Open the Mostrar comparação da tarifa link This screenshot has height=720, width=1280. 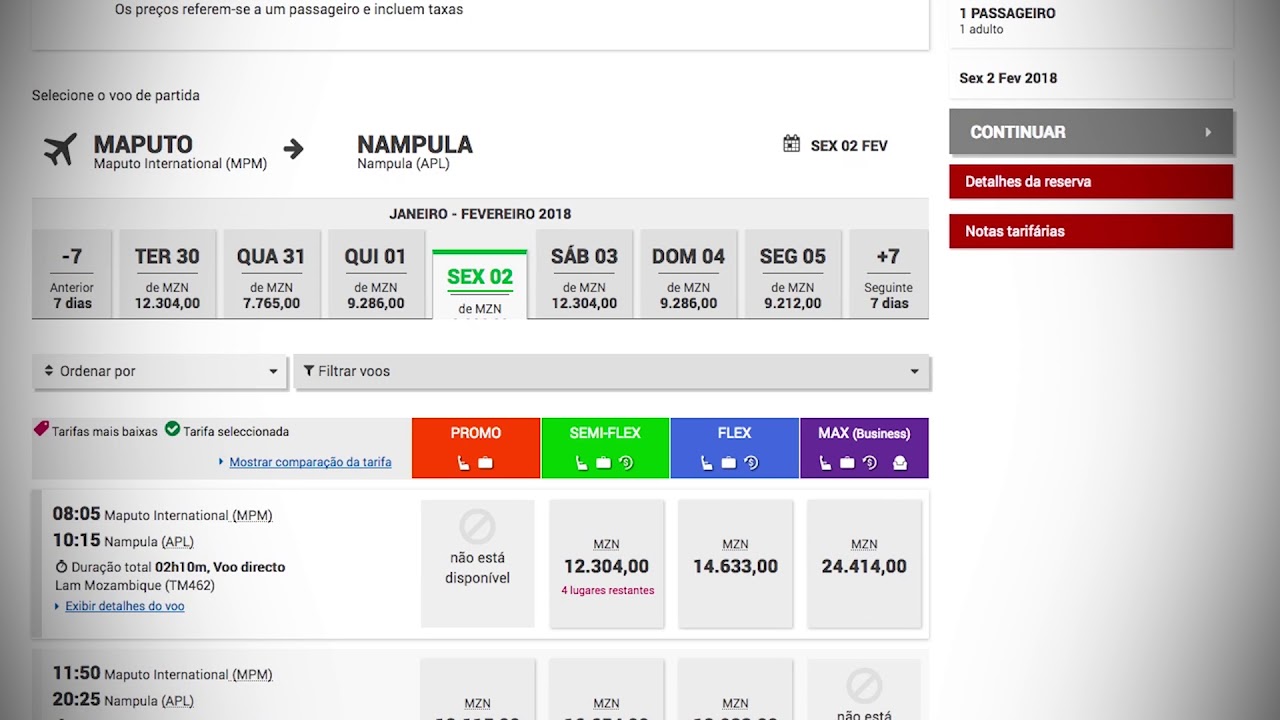(x=310, y=462)
